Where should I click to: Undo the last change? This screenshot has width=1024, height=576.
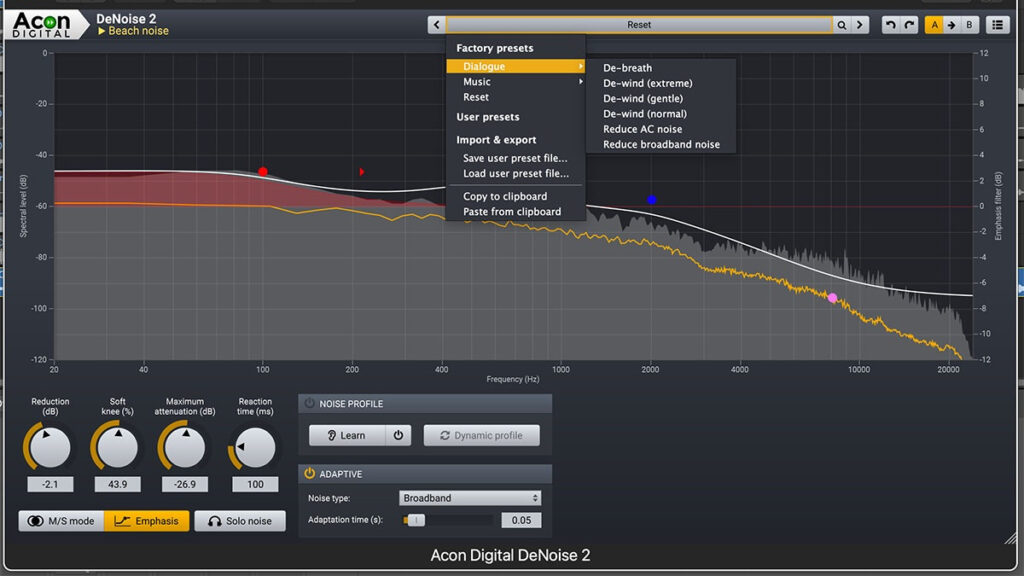(x=890, y=25)
